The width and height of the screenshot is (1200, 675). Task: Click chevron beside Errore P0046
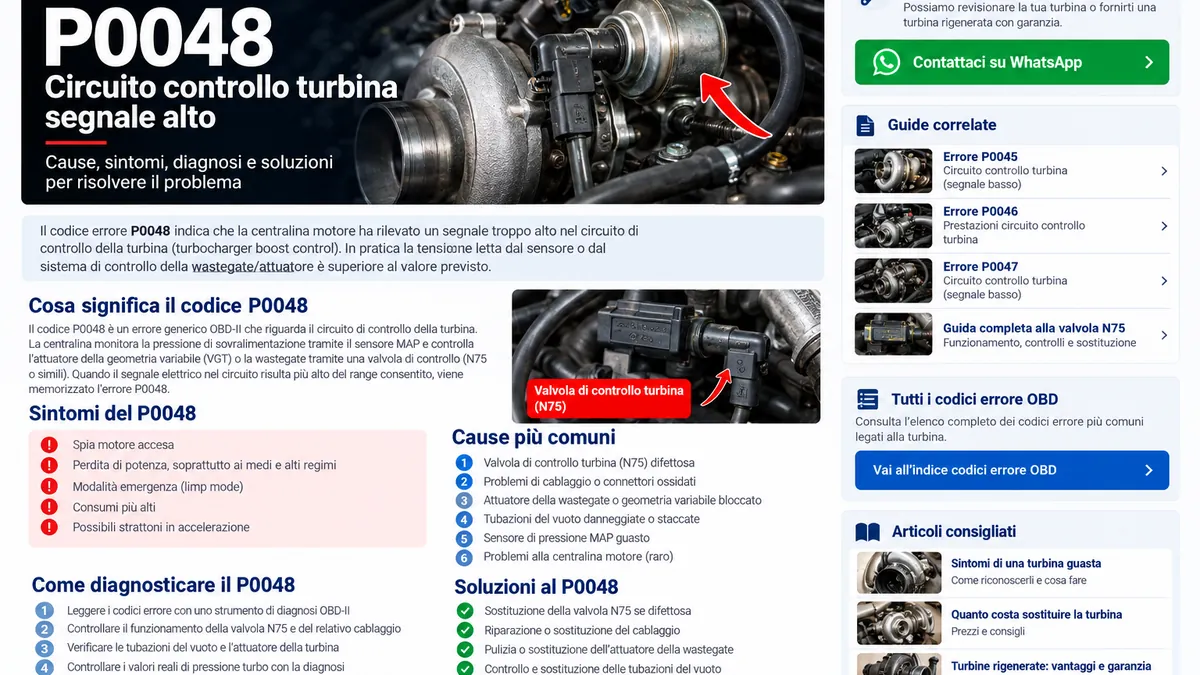(x=1164, y=226)
